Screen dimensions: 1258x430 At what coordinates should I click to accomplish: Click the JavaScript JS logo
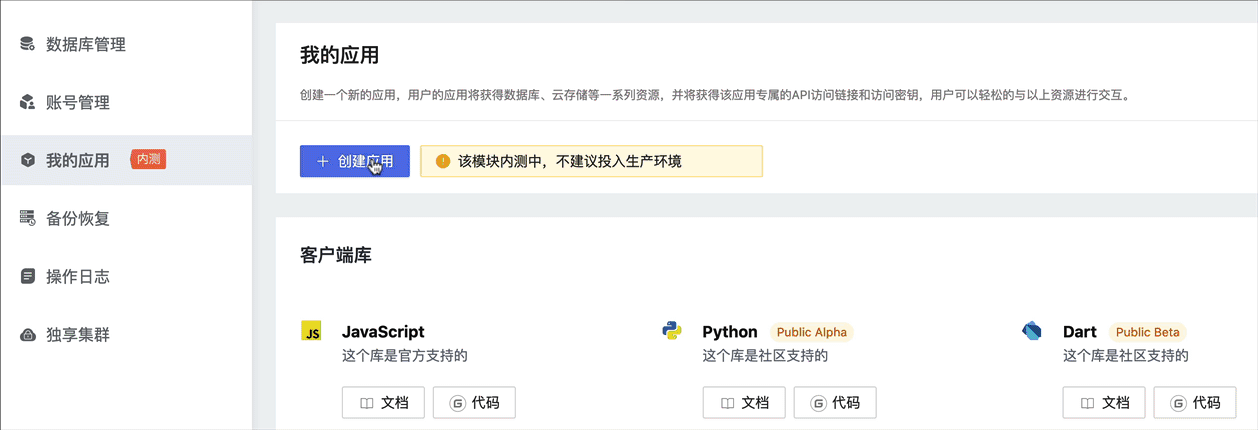311,331
